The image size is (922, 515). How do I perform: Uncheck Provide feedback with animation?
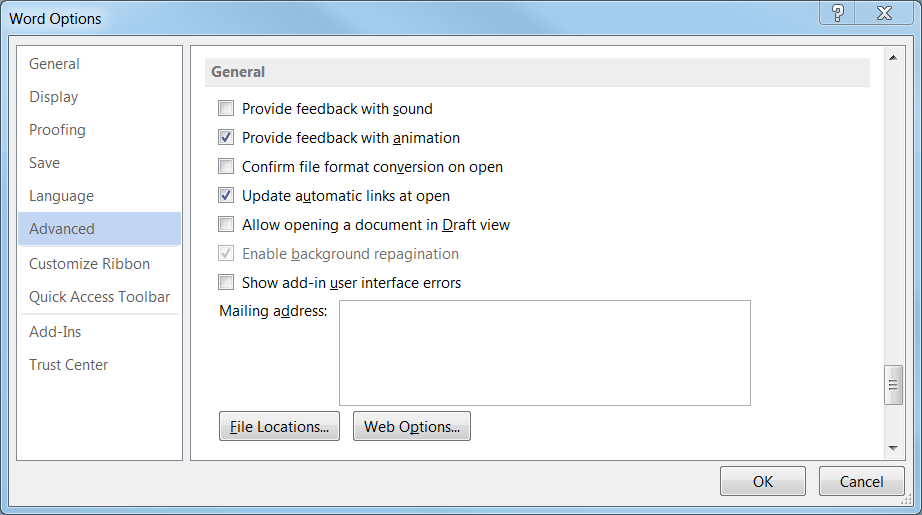(226, 137)
